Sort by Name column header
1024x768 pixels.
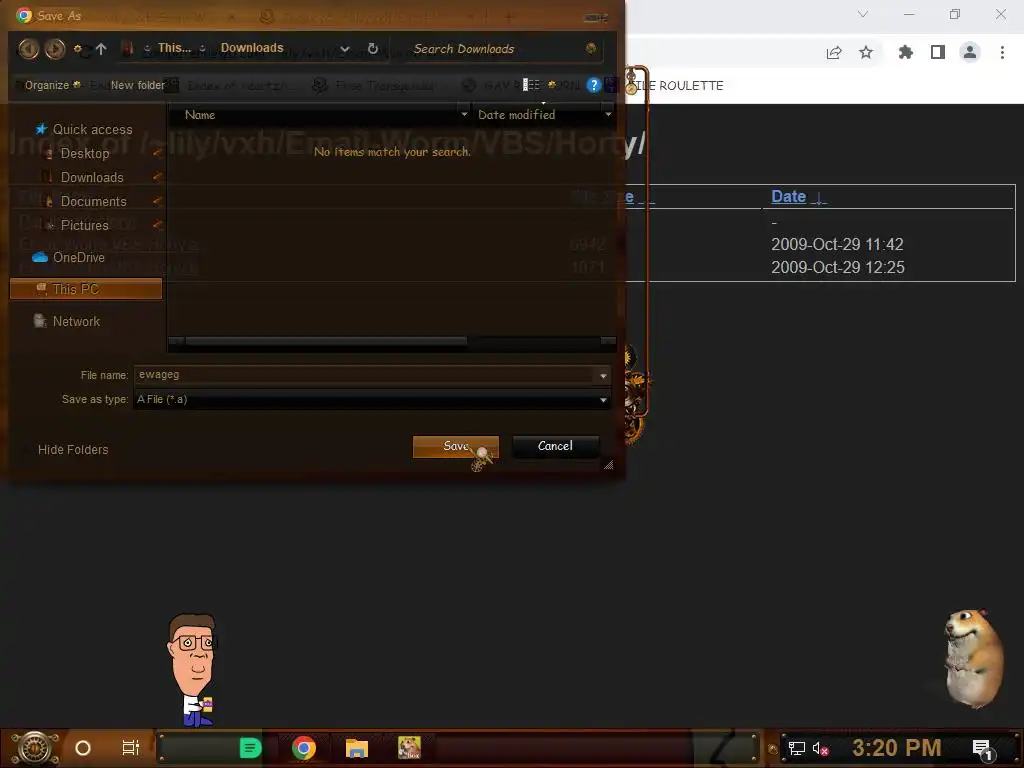pyautogui.click(x=200, y=115)
